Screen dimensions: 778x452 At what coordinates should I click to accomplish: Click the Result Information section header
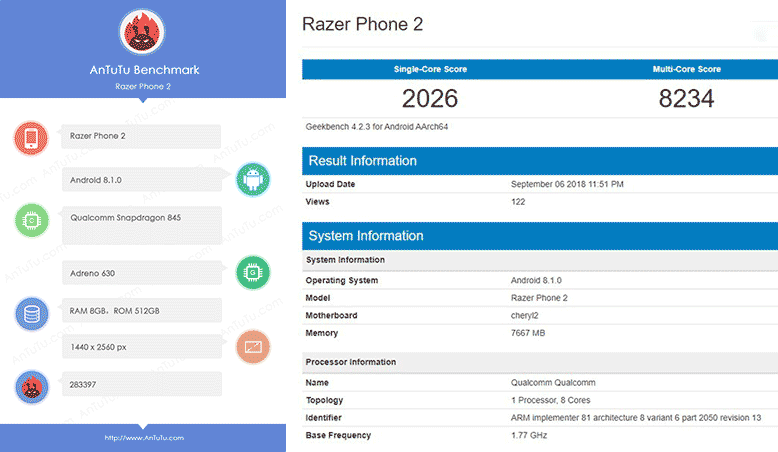coord(540,161)
